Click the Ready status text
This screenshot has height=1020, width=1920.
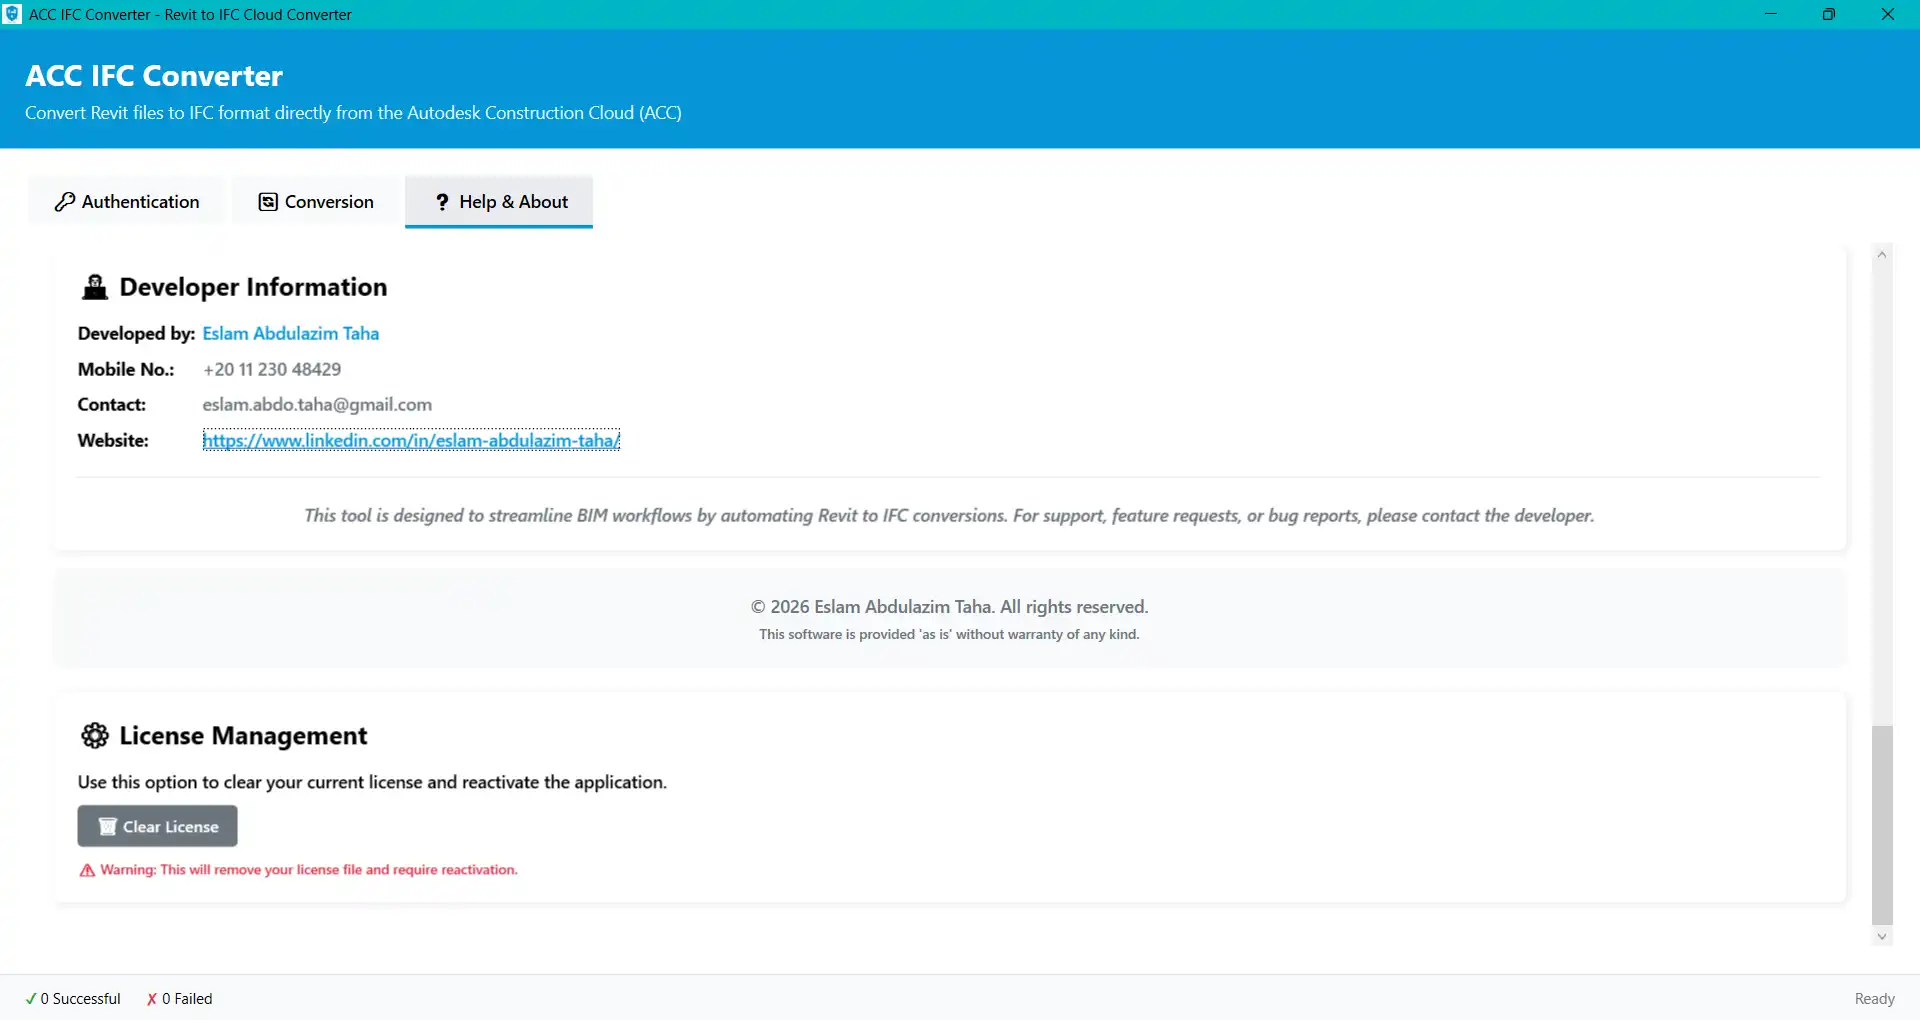coord(1874,998)
